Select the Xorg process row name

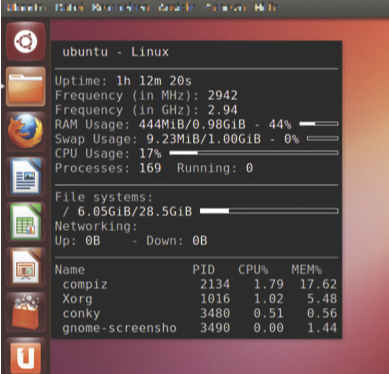(x=77, y=299)
